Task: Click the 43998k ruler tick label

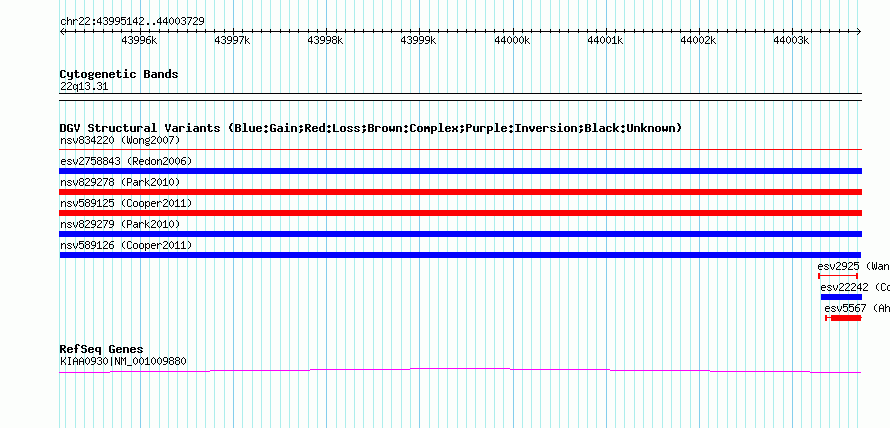Action: point(325,41)
